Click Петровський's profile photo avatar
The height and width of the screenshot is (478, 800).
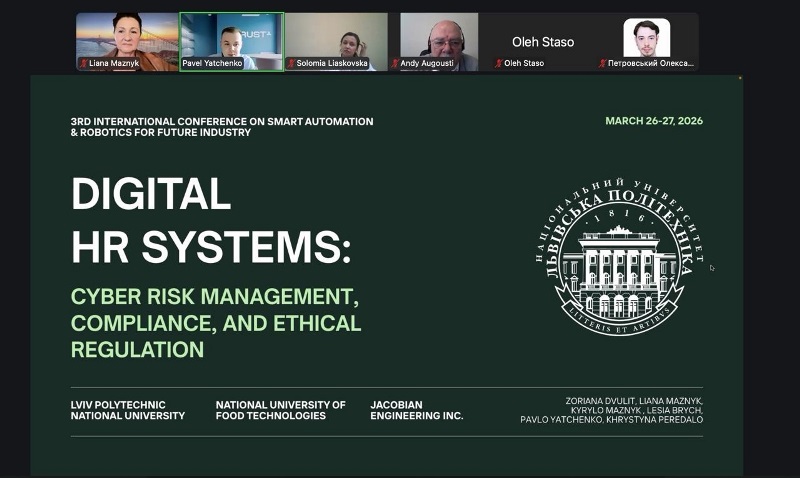pyautogui.click(x=646, y=37)
